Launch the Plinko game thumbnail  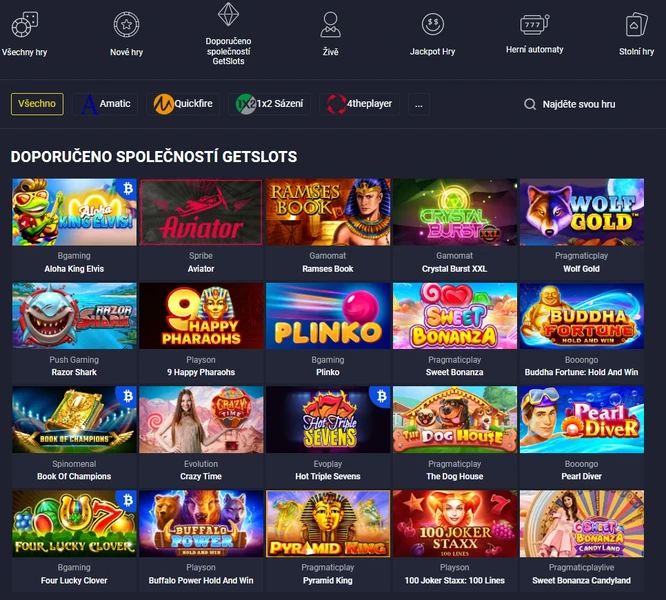pyautogui.click(x=328, y=316)
